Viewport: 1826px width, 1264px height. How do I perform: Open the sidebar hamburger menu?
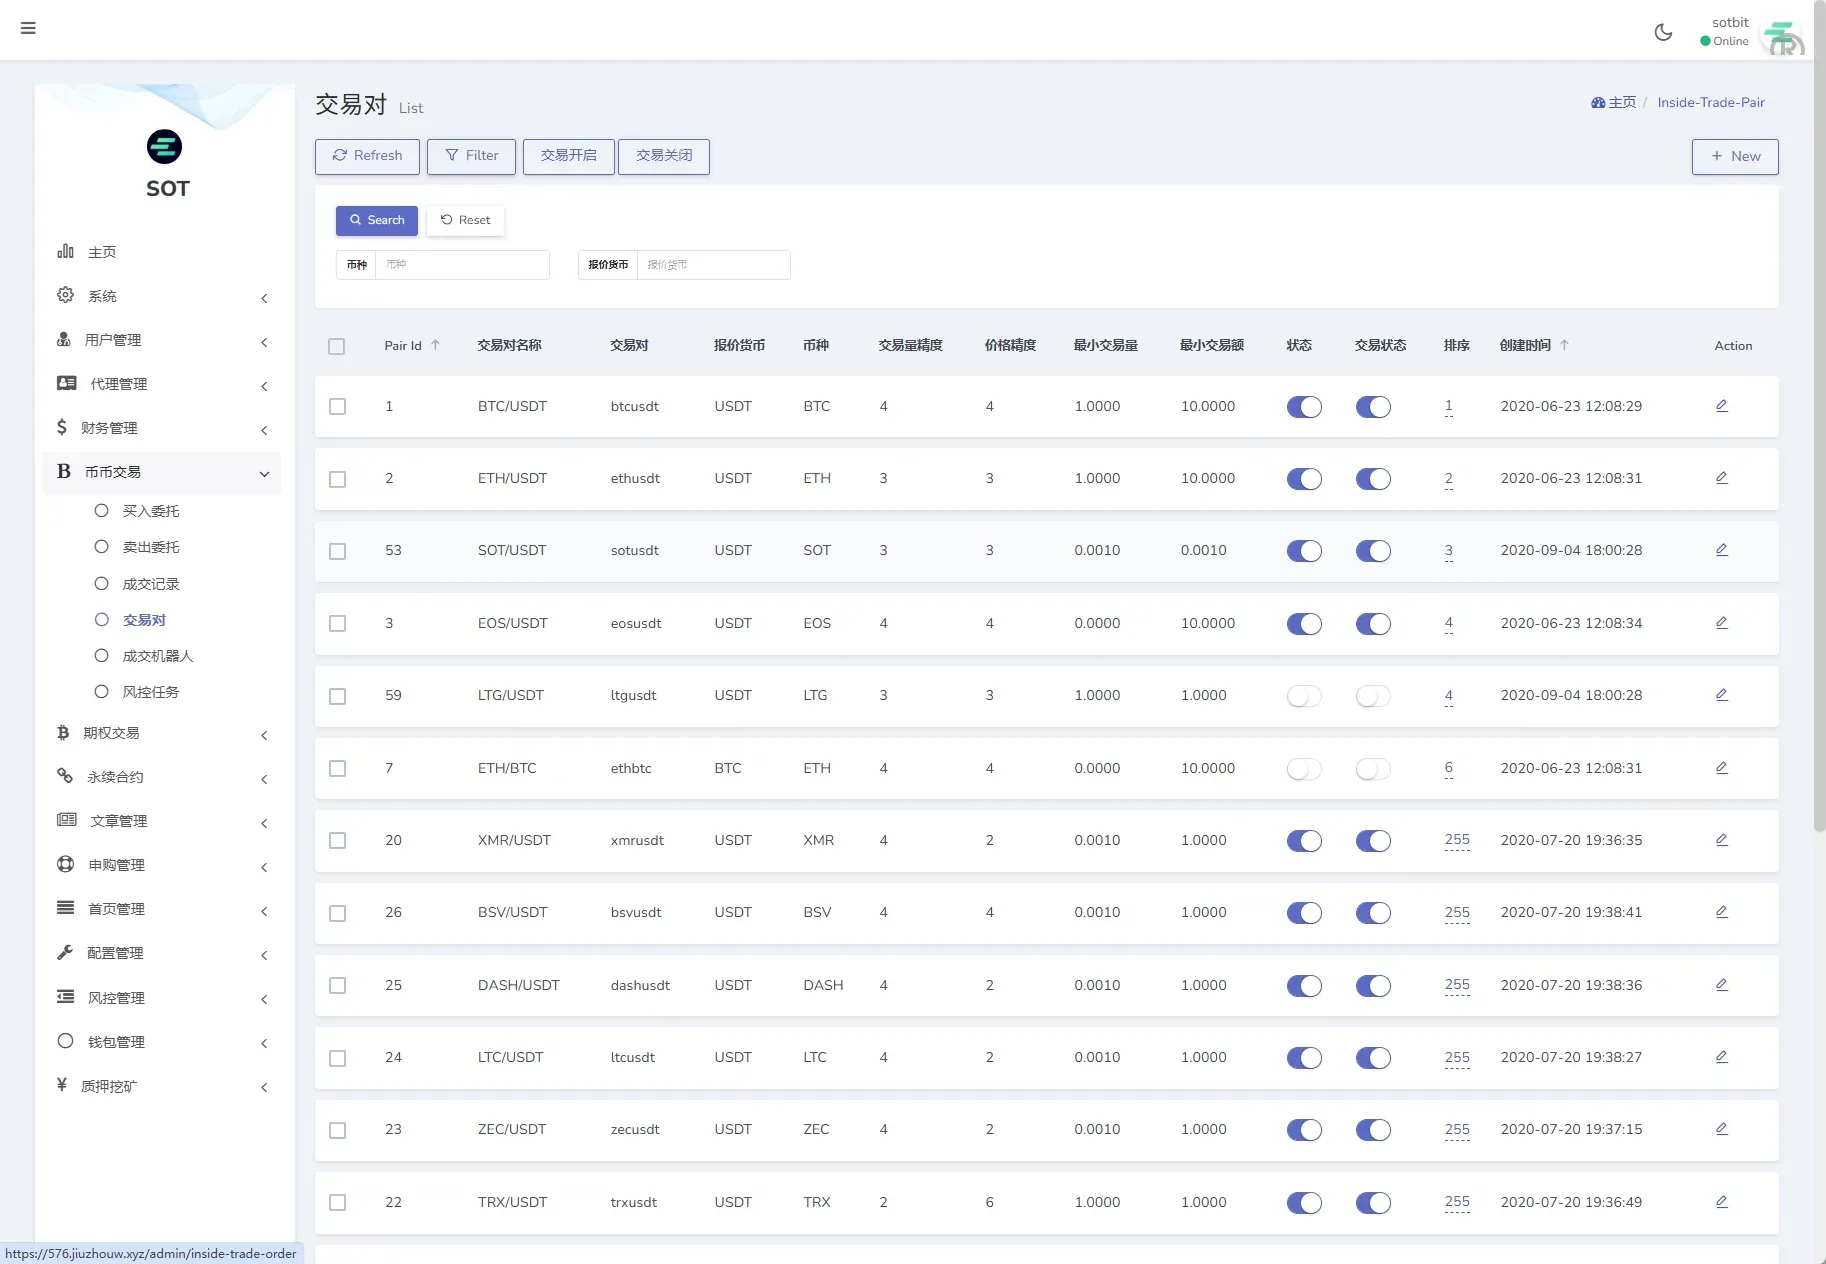[28, 28]
